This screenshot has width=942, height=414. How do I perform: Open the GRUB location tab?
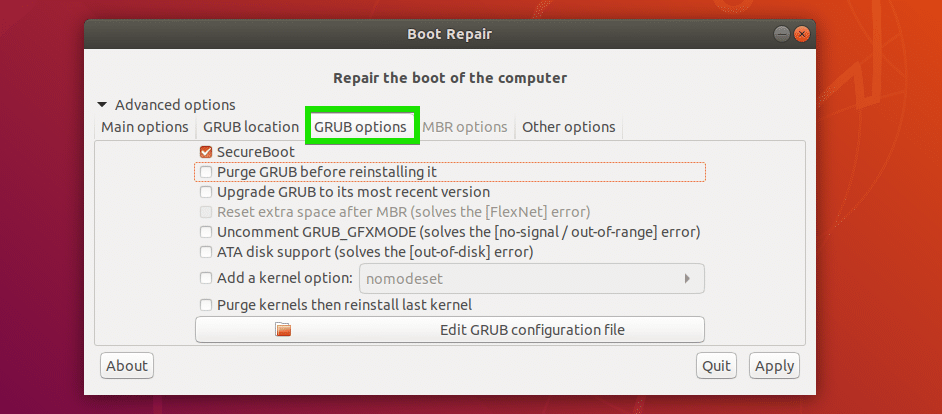coord(251,127)
